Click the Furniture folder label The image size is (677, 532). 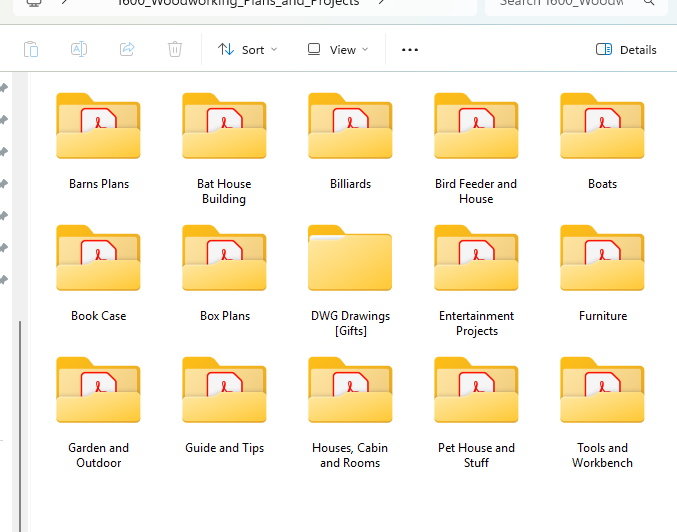point(603,316)
